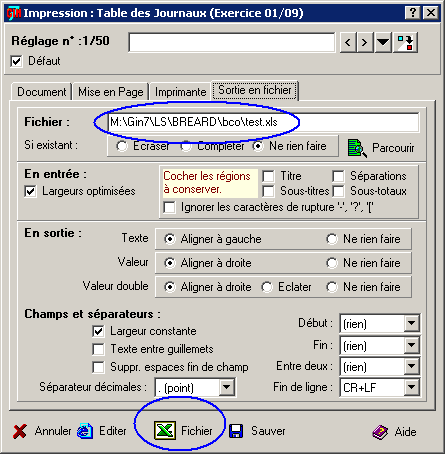Switch to the Mise en Page tab

coord(111,92)
